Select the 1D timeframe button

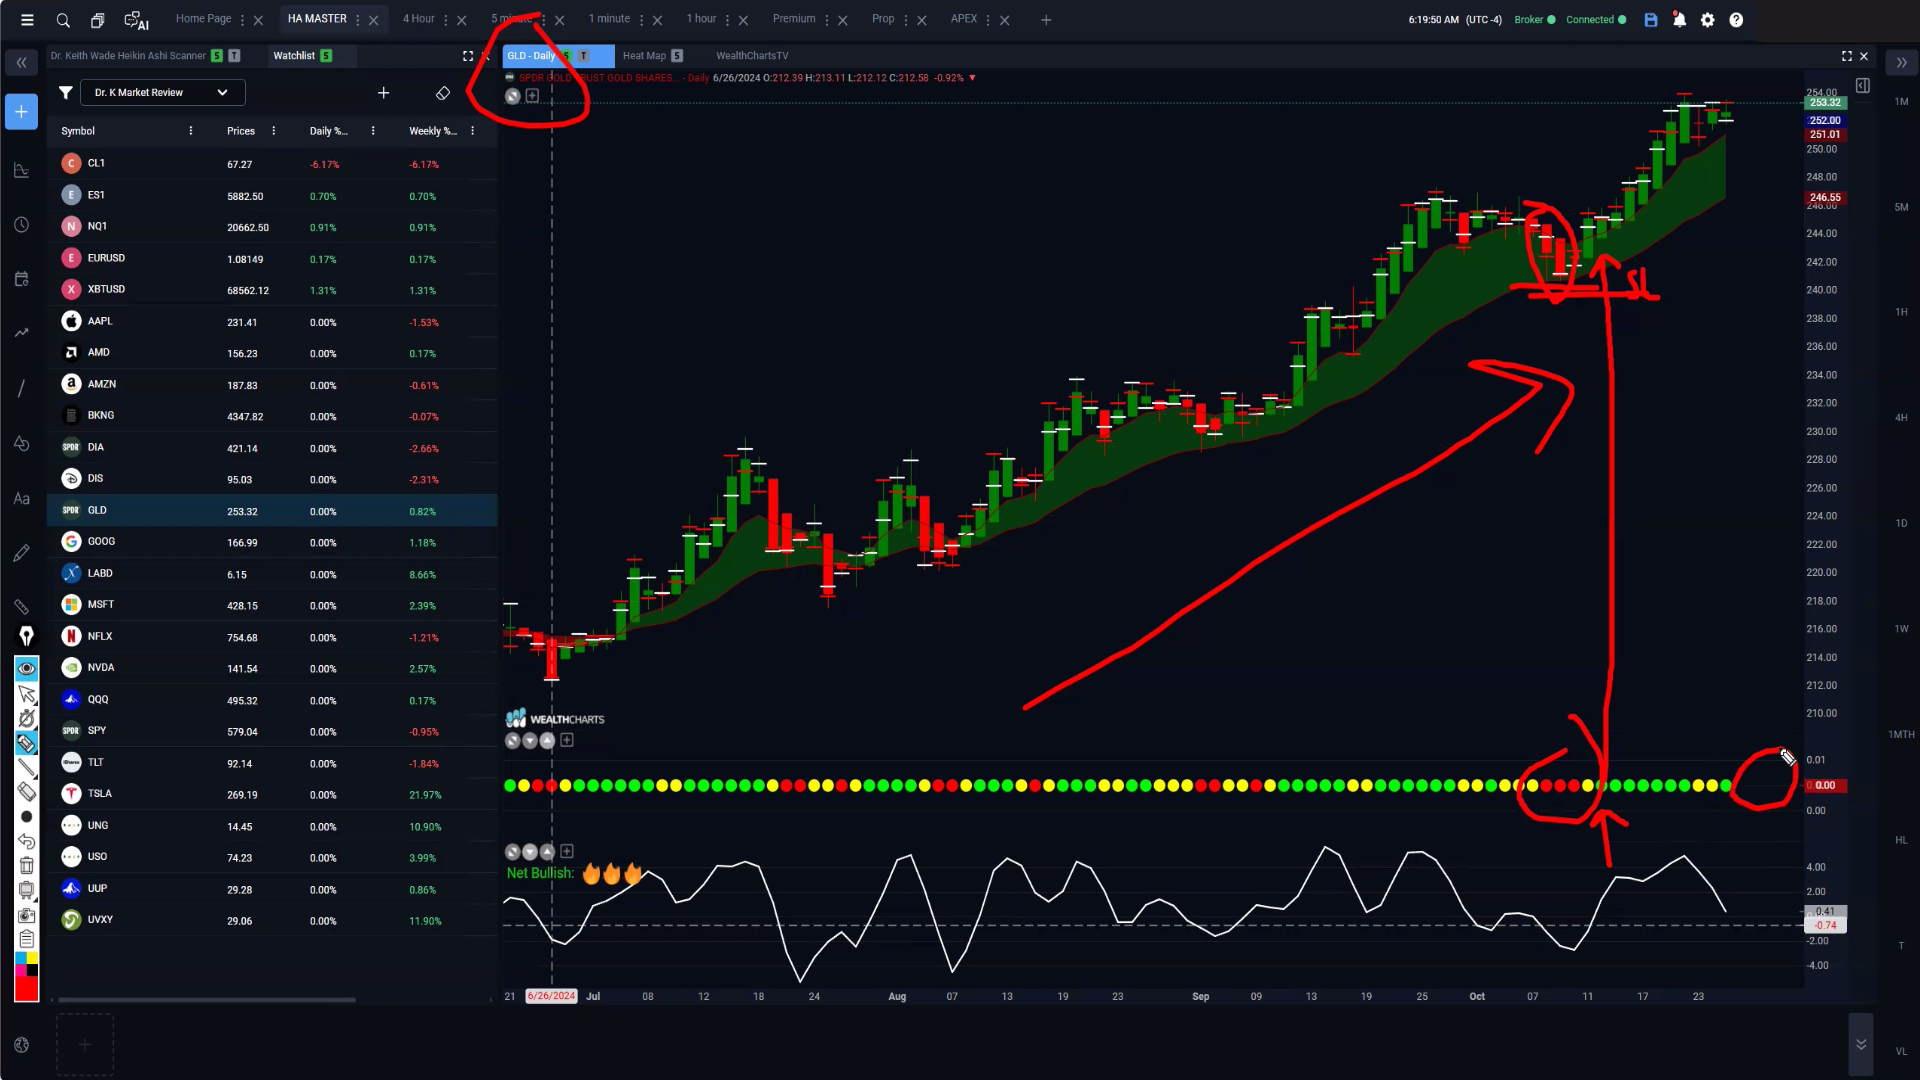coord(1901,523)
